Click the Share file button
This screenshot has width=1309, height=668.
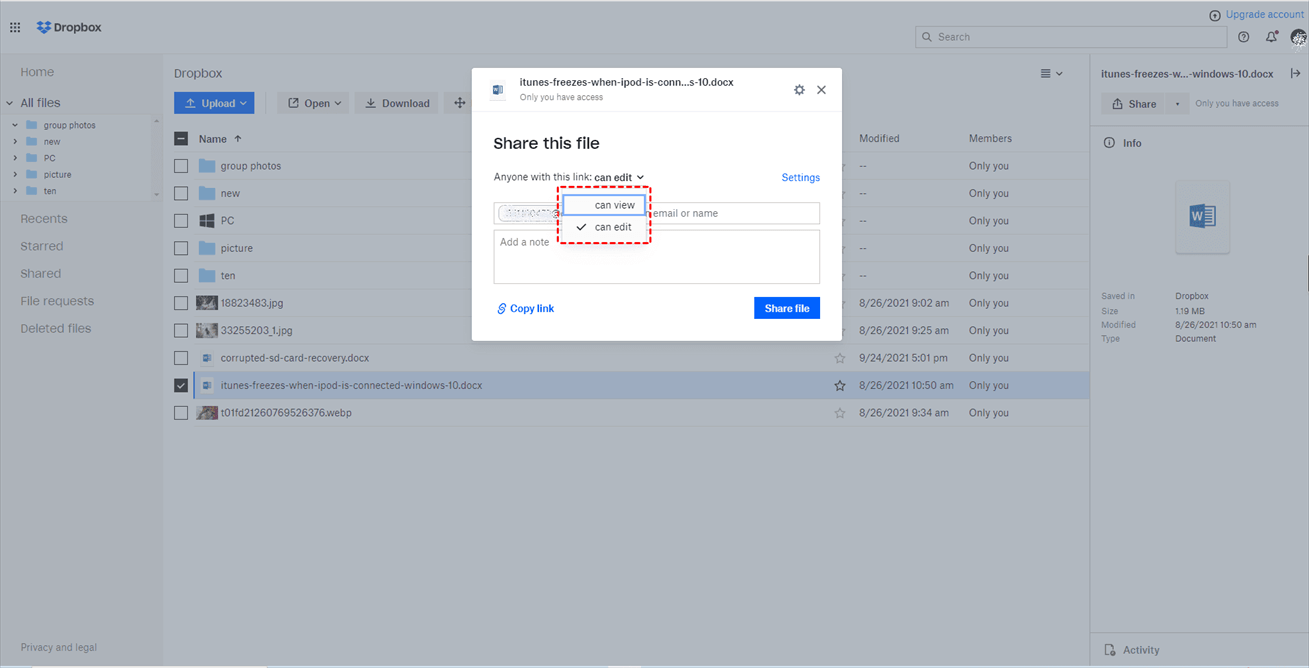(x=787, y=308)
